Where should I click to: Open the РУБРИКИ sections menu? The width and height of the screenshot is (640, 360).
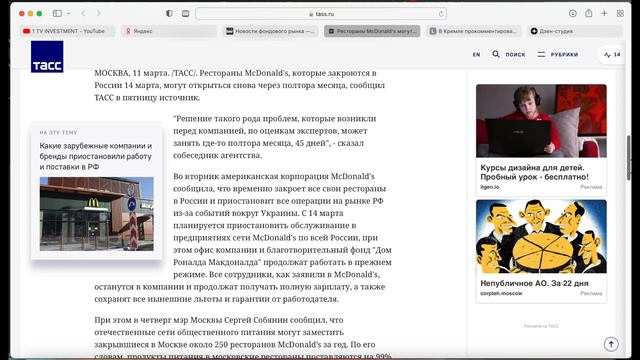[x=564, y=55]
